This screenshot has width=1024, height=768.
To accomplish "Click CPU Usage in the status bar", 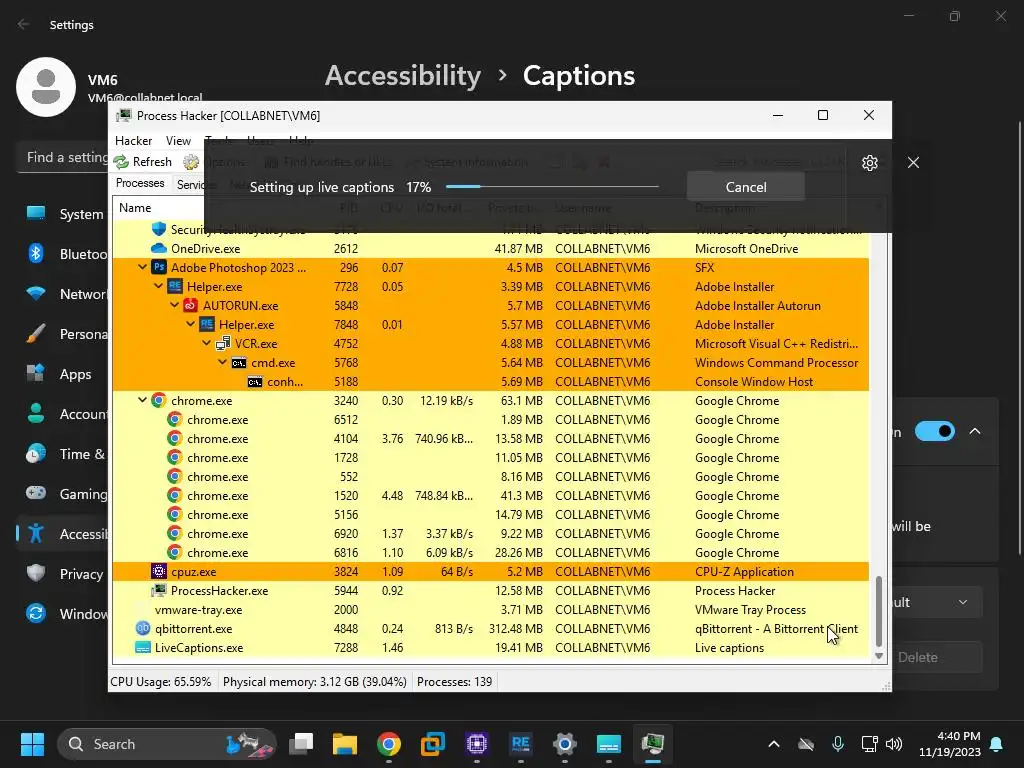I will [x=161, y=682].
